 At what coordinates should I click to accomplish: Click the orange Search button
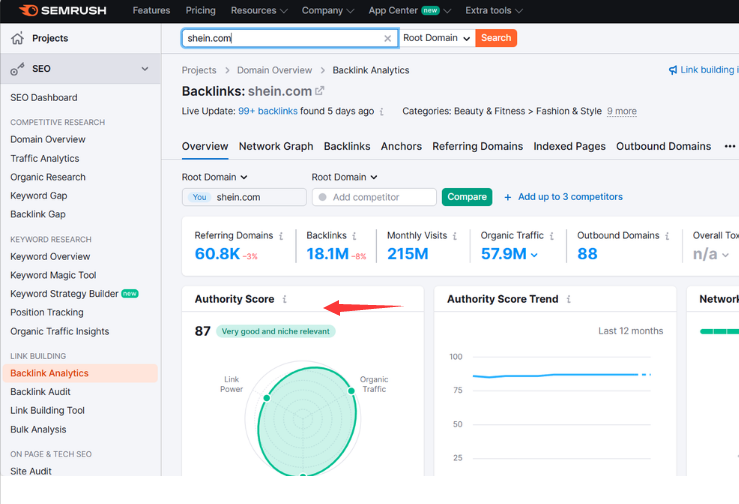pos(496,38)
